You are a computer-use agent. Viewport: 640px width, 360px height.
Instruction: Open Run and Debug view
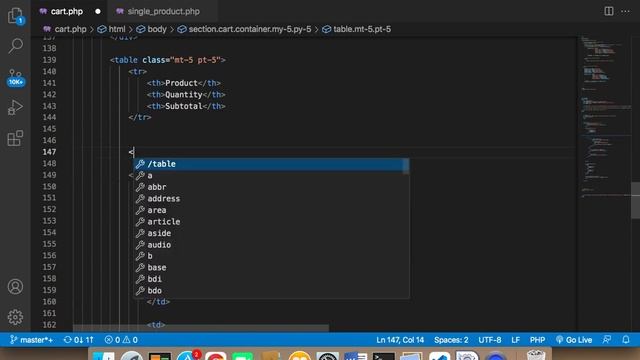pos(16,107)
